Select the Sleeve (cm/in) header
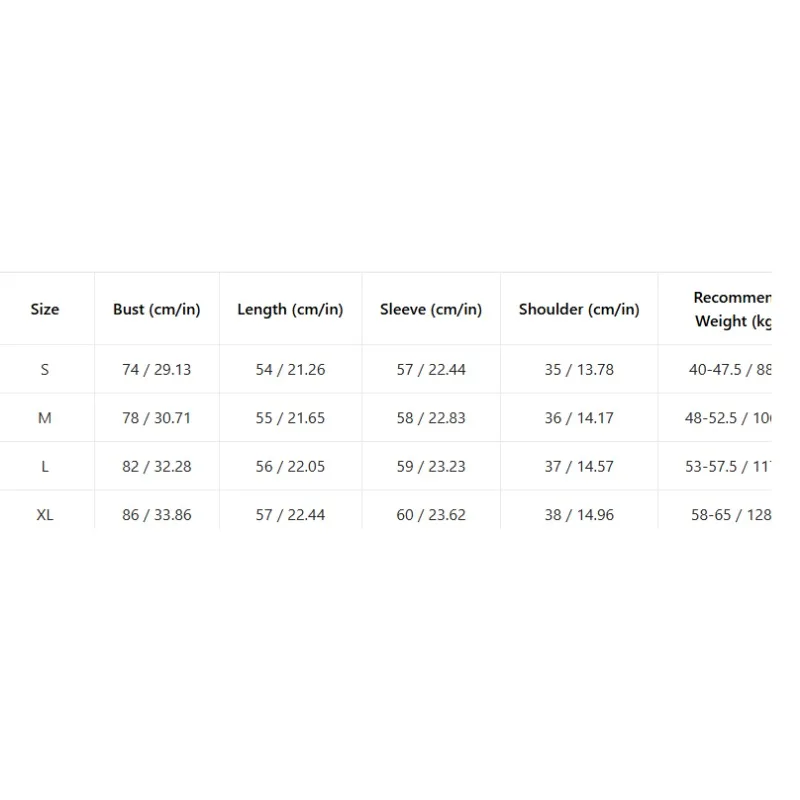The width and height of the screenshot is (800, 800). tap(431, 309)
